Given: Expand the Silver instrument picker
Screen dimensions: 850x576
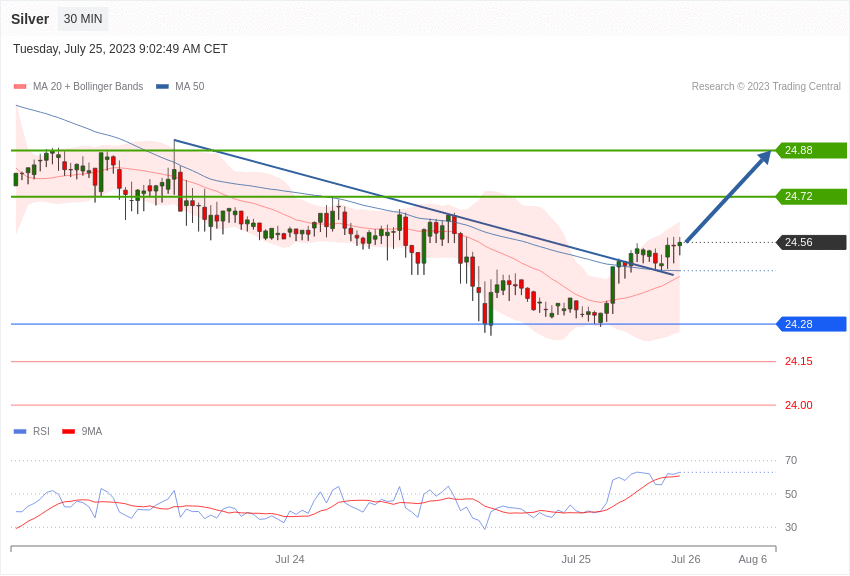Looking at the screenshot, I should [x=30, y=18].
